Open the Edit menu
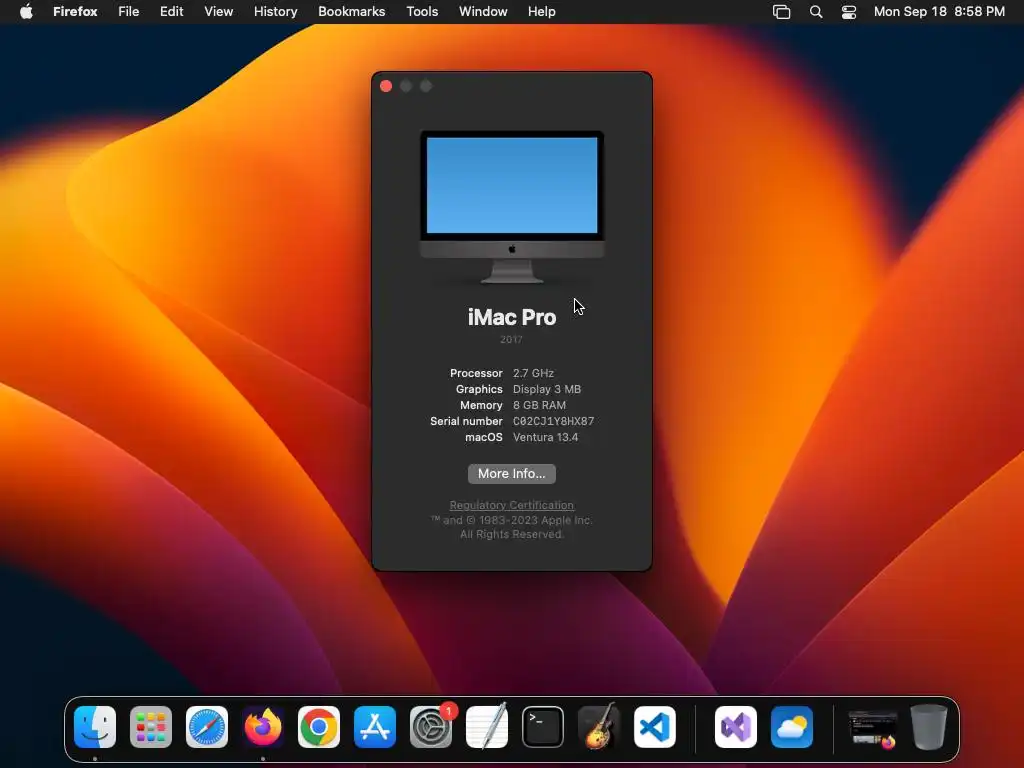 point(171,12)
